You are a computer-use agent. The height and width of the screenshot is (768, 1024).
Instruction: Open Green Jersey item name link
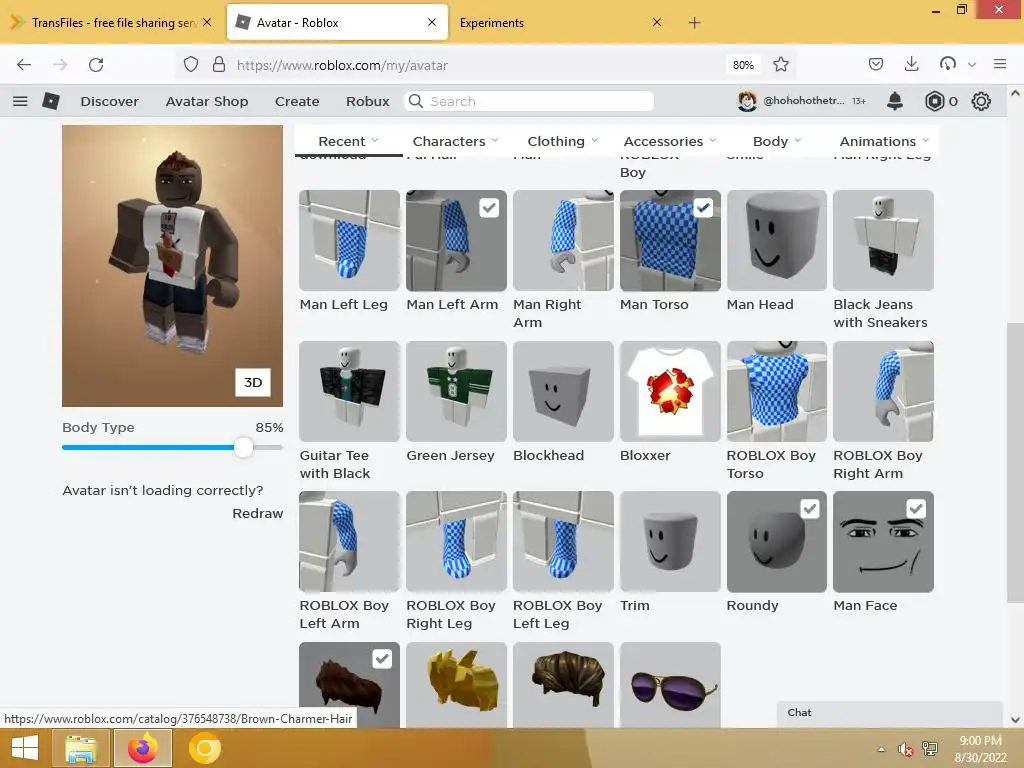click(x=450, y=455)
